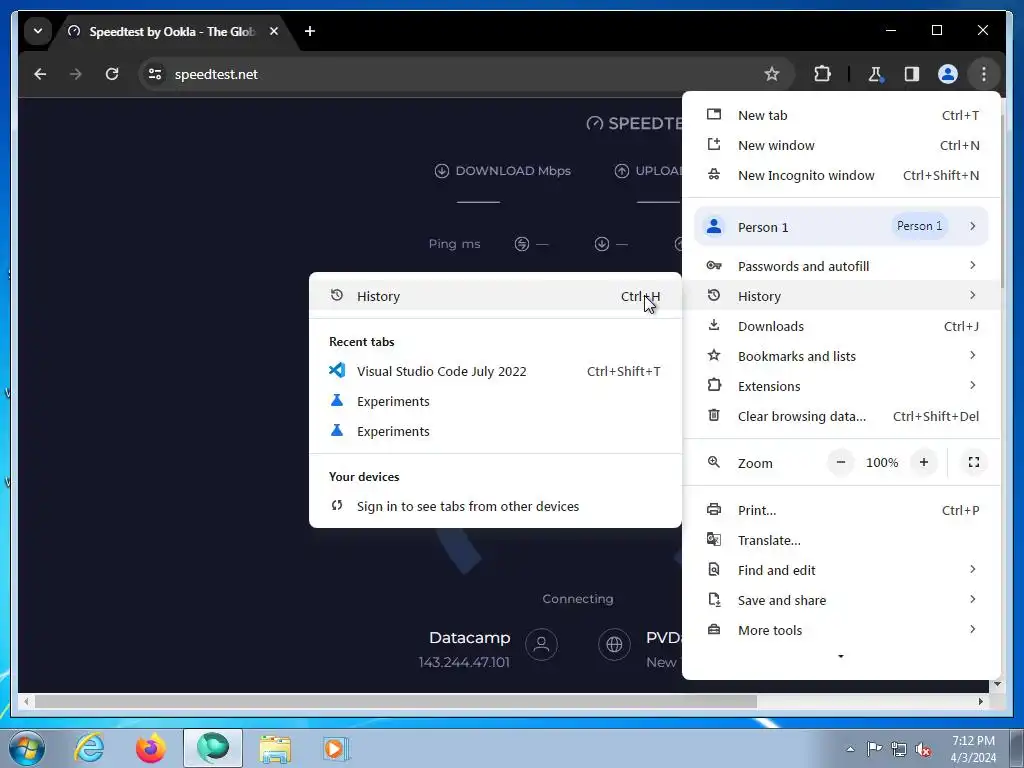Click the horizontal page scrollbar

396,701
